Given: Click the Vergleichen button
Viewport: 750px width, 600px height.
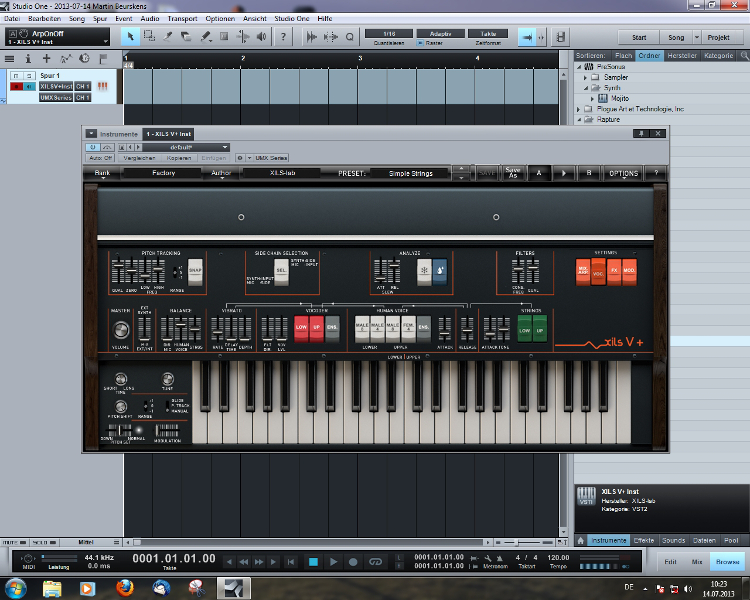Looking at the screenshot, I should tap(139, 158).
